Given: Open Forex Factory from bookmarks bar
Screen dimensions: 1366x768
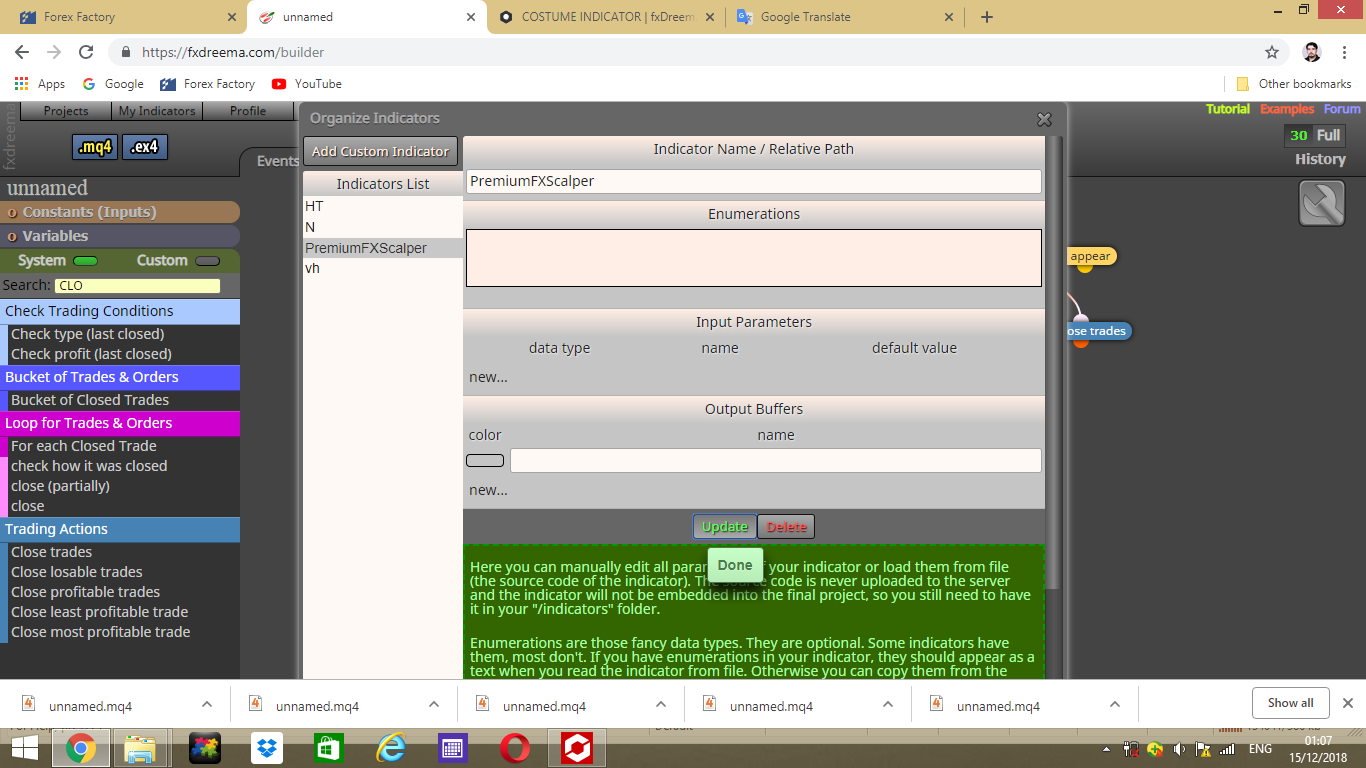Looking at the screenshot, I should coord(208,84).
